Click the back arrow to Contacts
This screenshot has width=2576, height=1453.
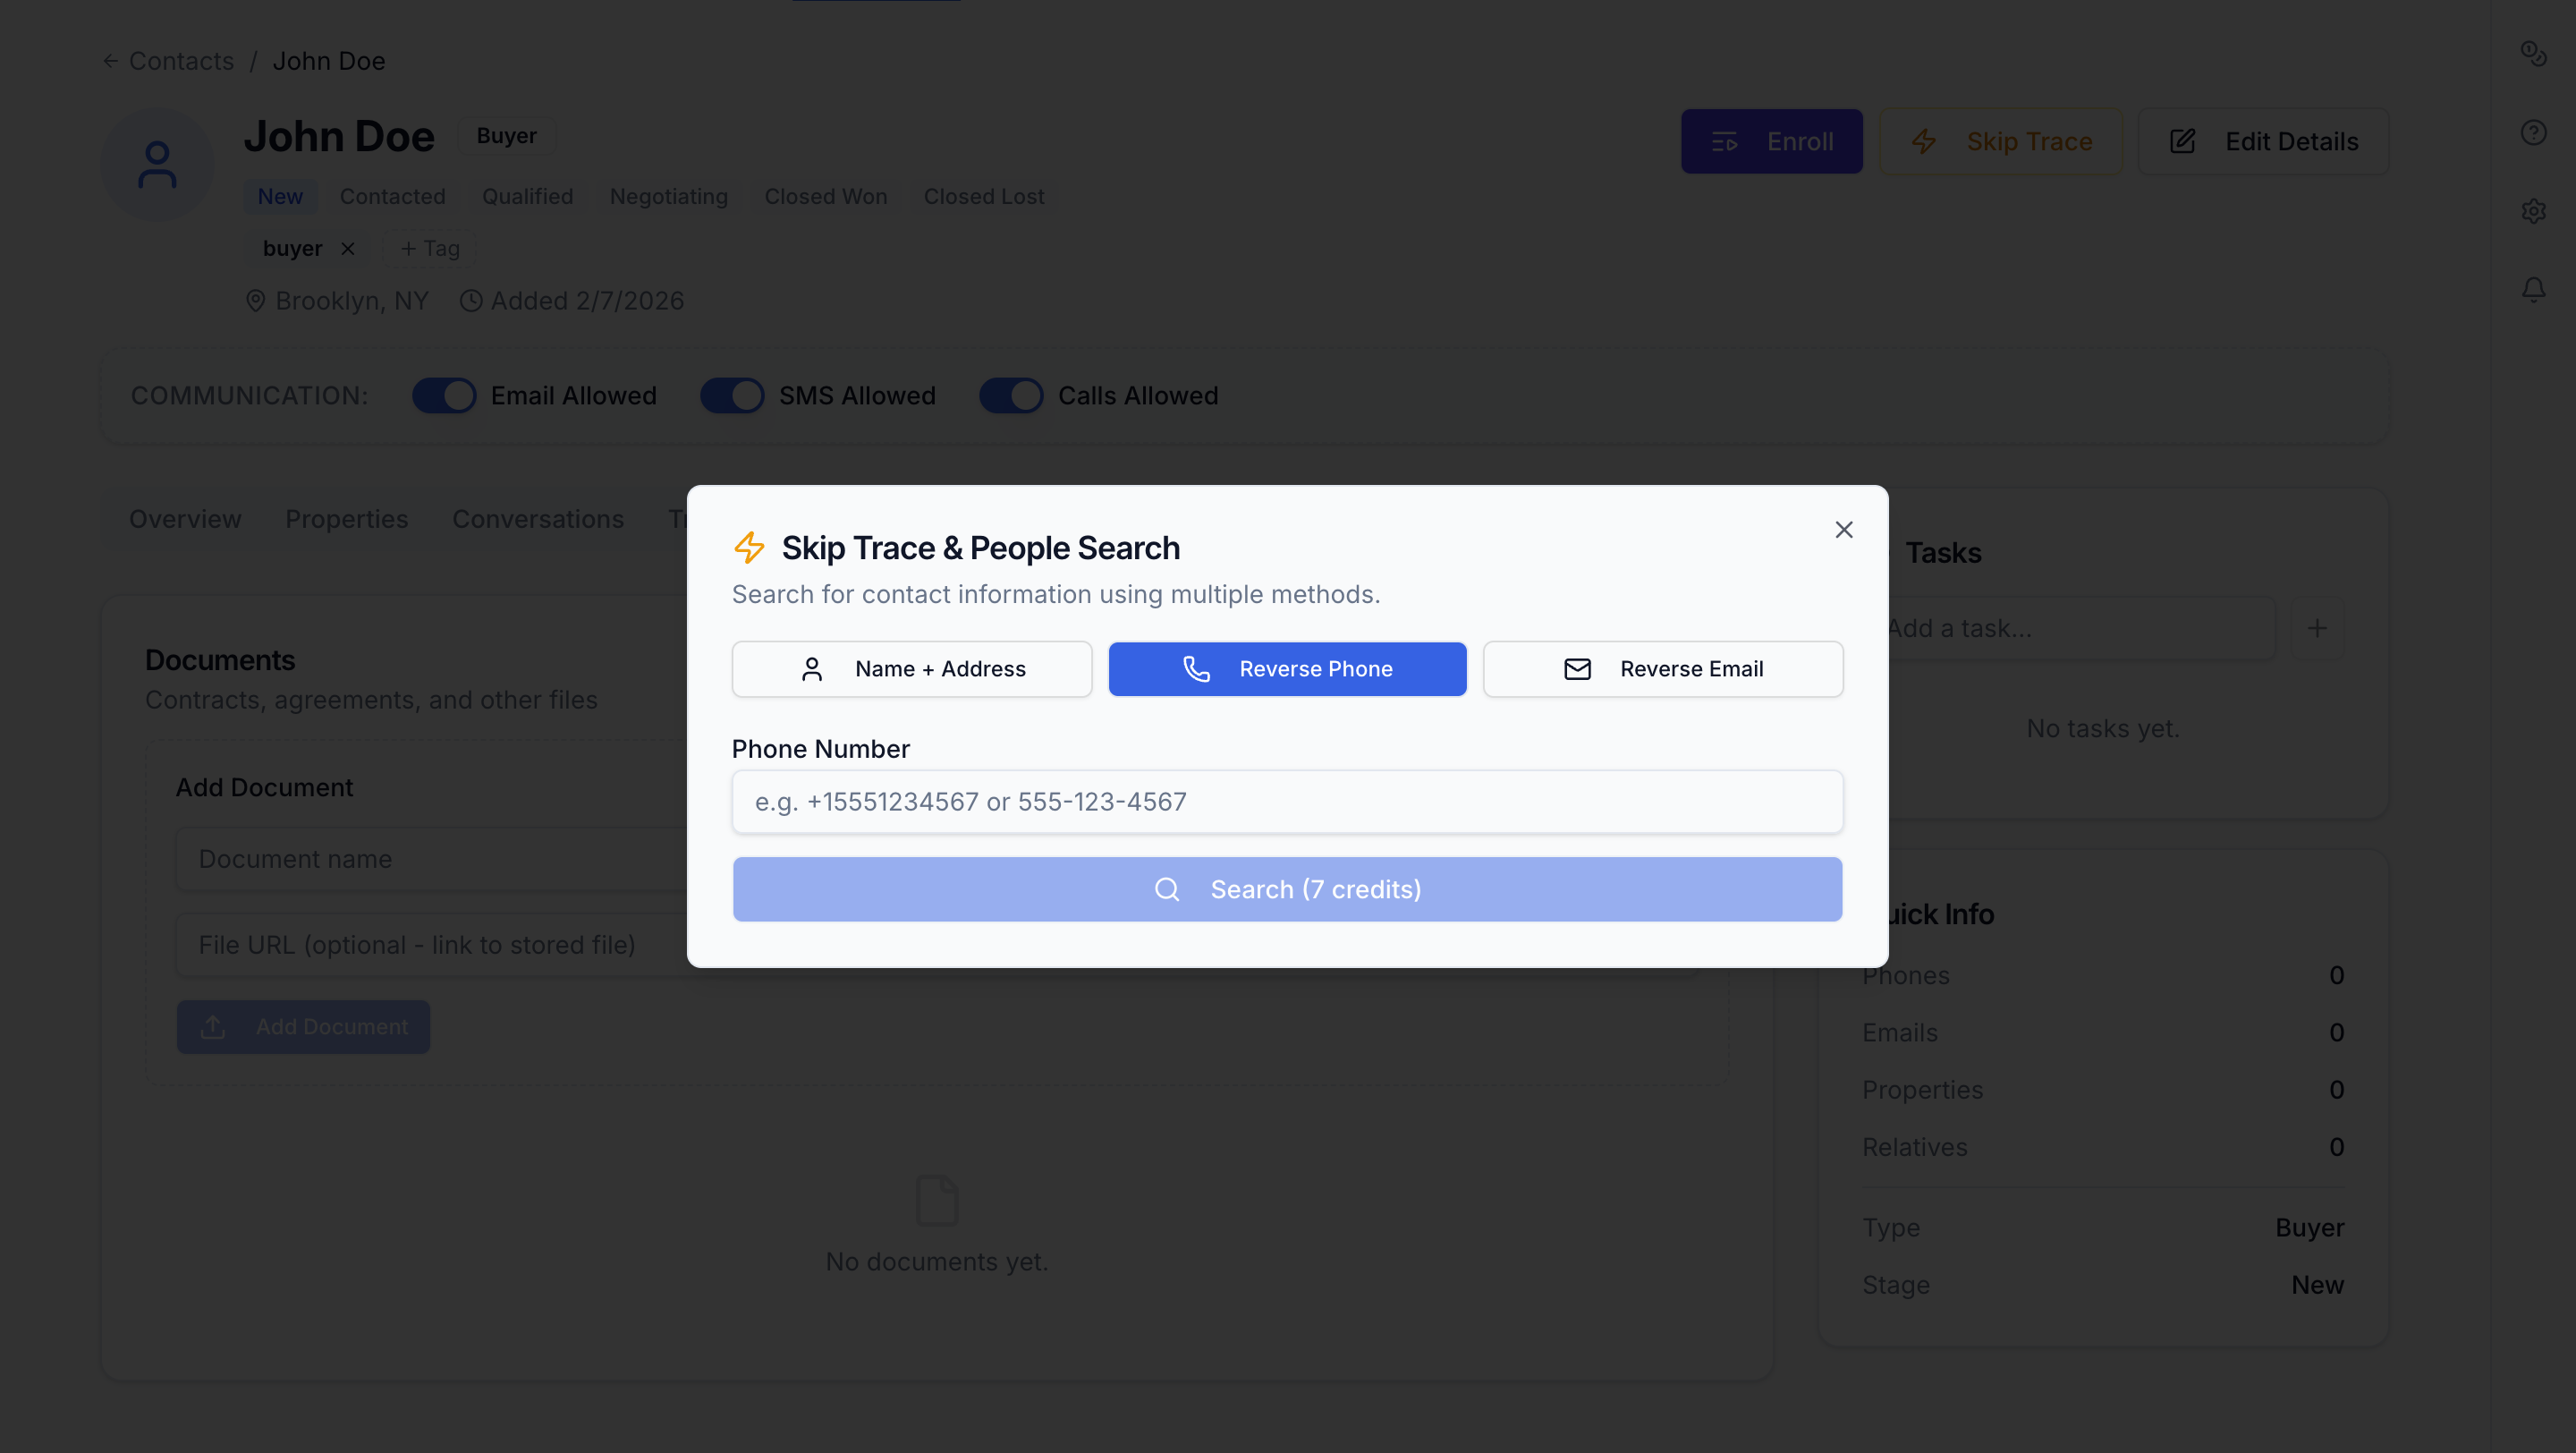click(x=111, y=61)
